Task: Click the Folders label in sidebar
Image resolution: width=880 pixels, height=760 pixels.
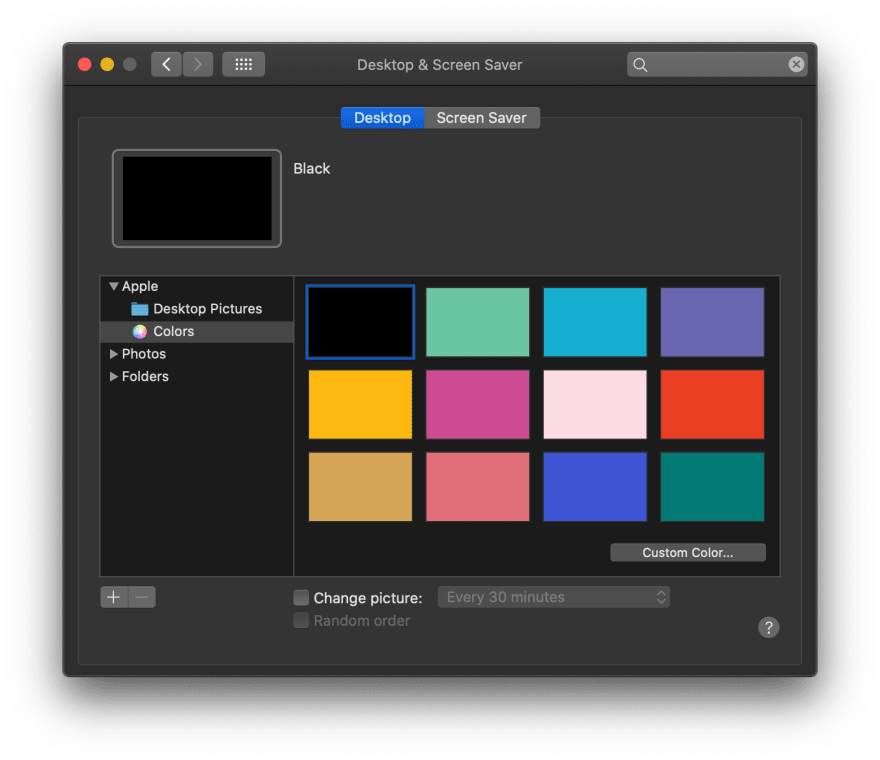Action: click(145, 376)
